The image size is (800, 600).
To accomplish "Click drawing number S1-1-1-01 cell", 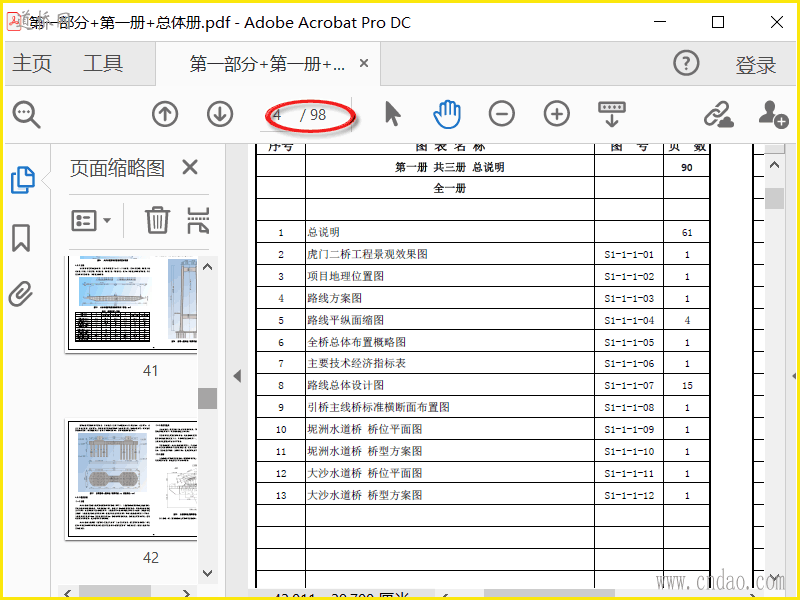I will point(629,255).
